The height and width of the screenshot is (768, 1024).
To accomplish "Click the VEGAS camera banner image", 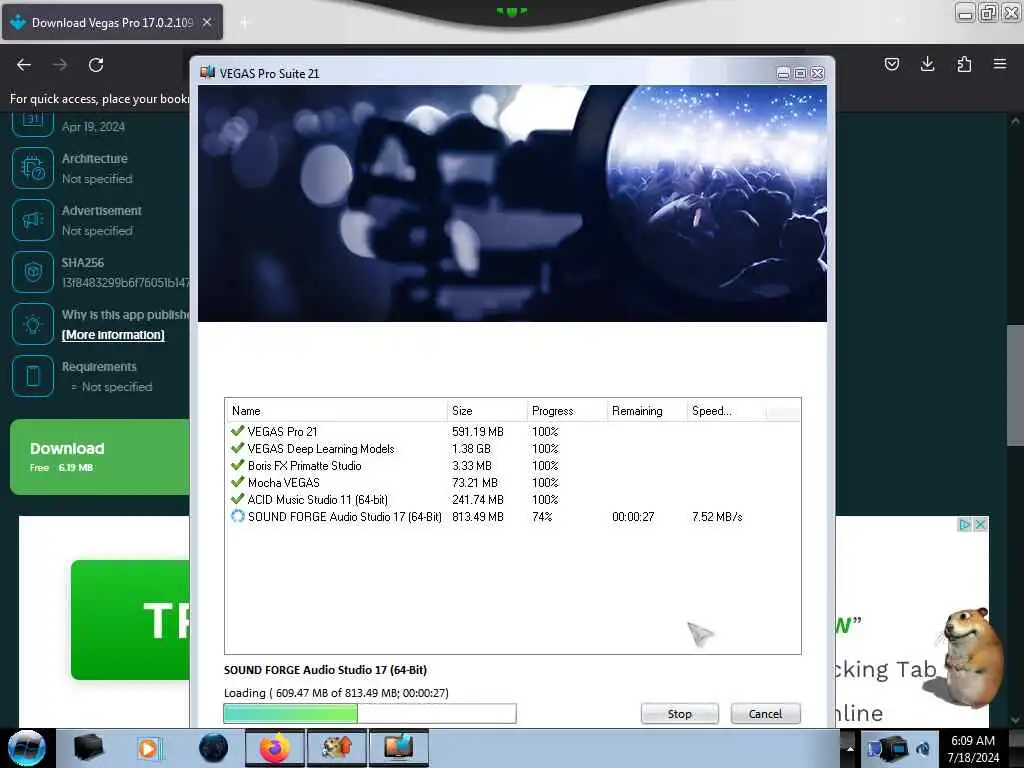I will [513, 203].
